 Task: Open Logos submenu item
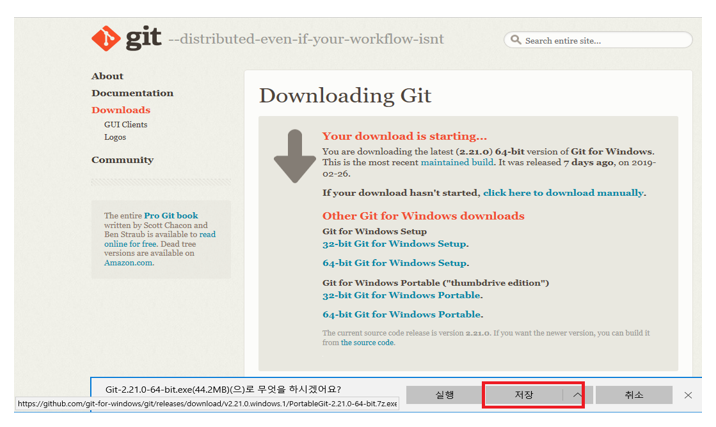click(x=115, y=137)
